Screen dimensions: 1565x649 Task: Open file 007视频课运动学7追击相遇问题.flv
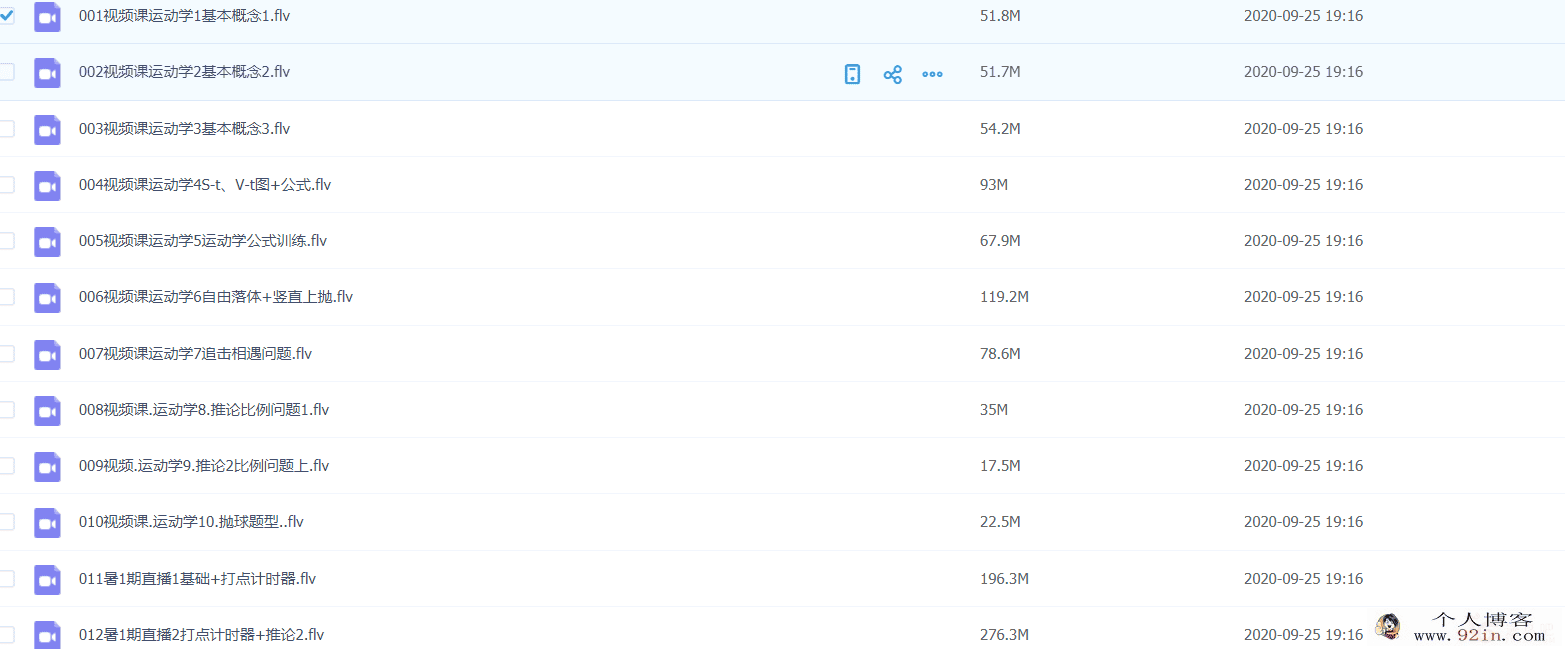click(x=196, y=353)
